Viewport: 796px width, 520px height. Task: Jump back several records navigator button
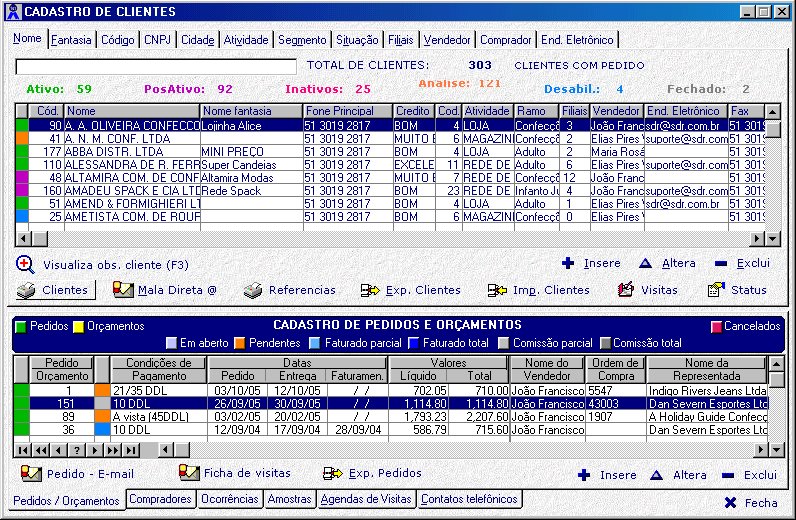(41, 450)
